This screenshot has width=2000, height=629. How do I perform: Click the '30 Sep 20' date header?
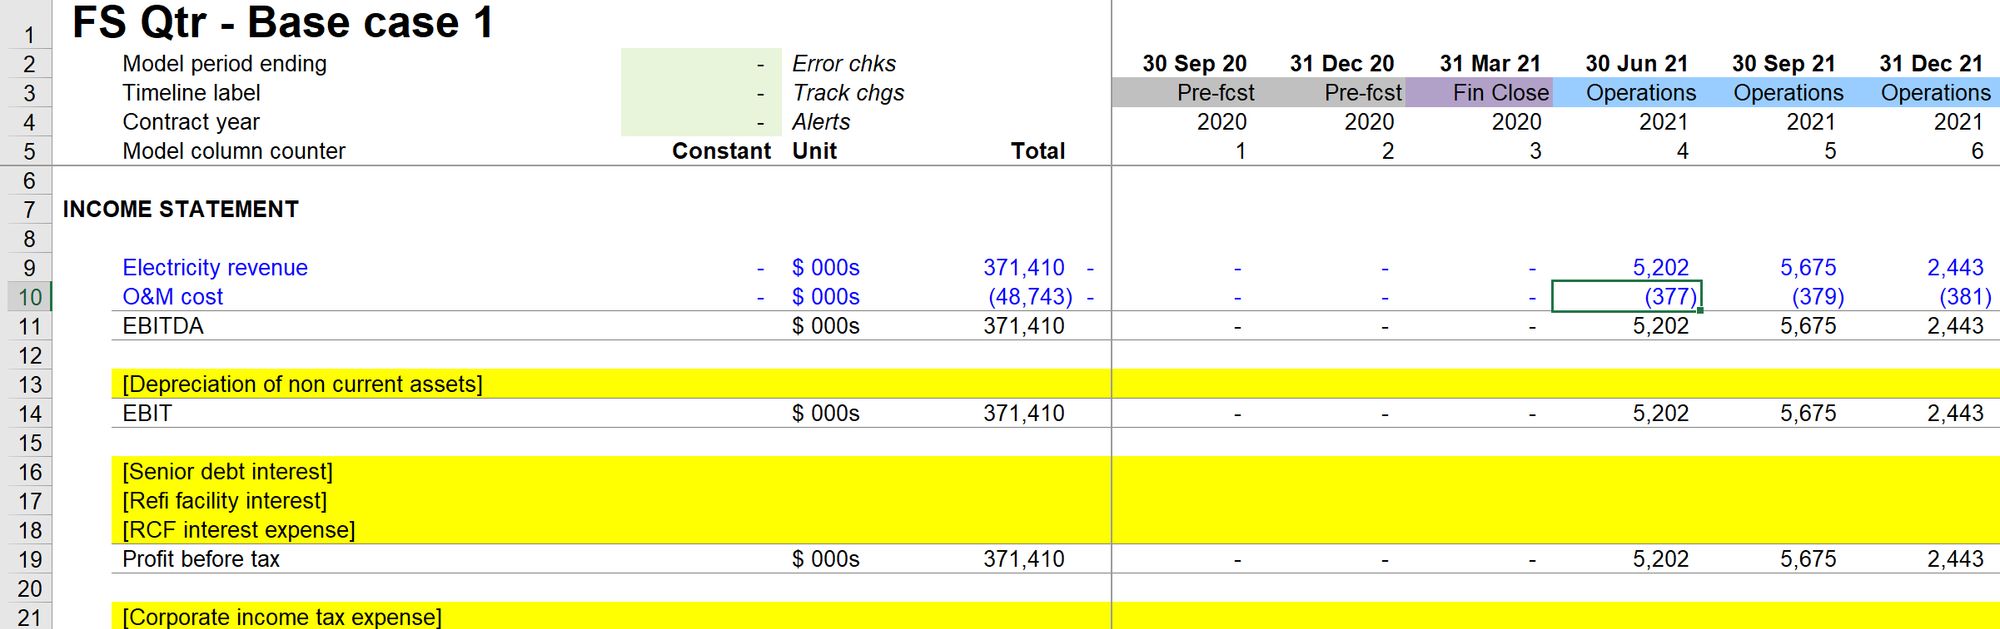coord(1194,64)
